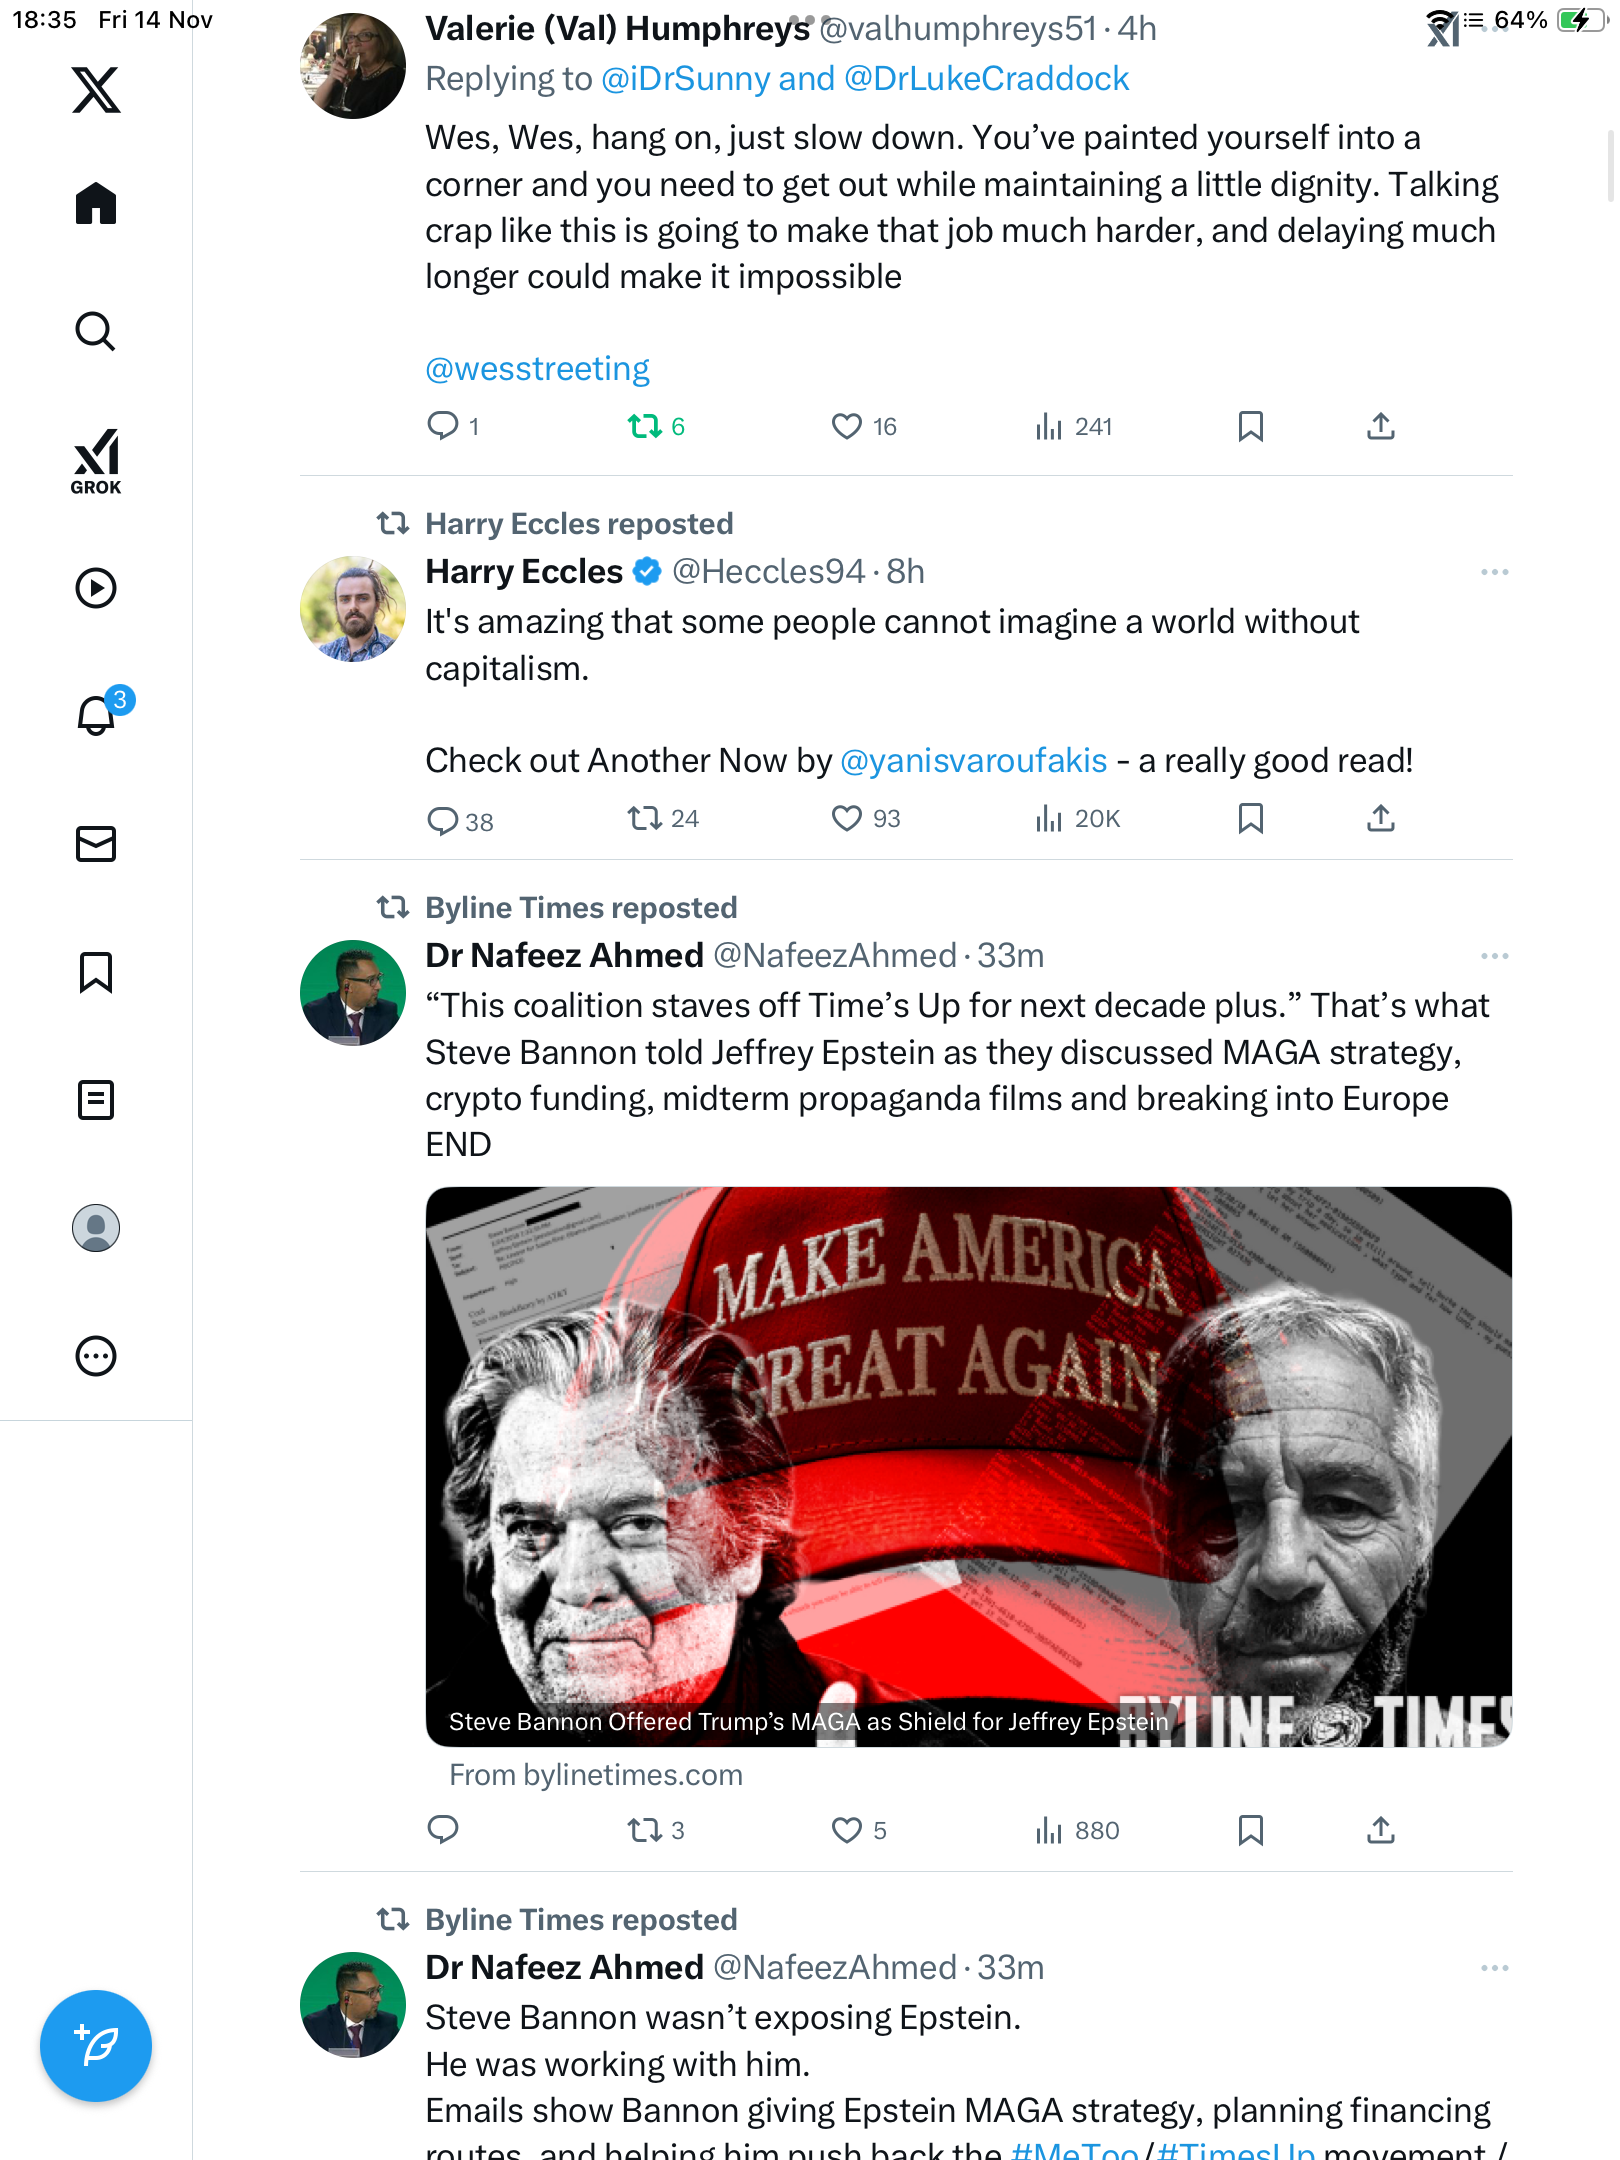1620x2160 pixels.
Task: Bookmark the Dr Nafeez Ahmed Bannon post
Action: coord(1250,1831)
